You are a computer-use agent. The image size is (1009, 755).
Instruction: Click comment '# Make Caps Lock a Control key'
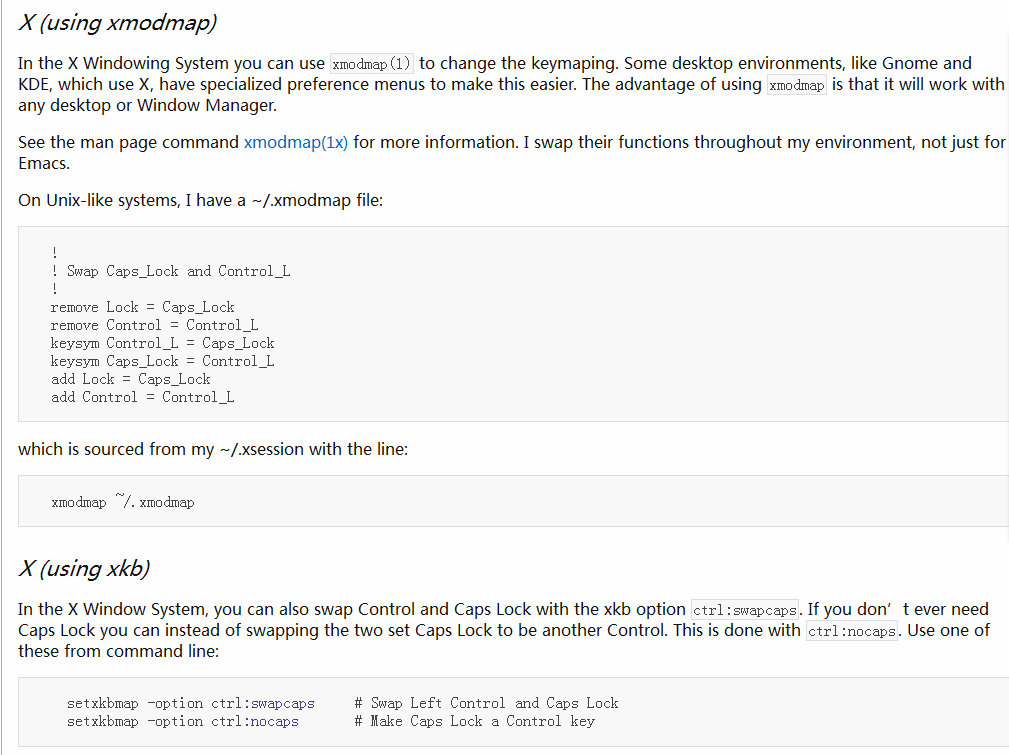[x=474, y=722]
